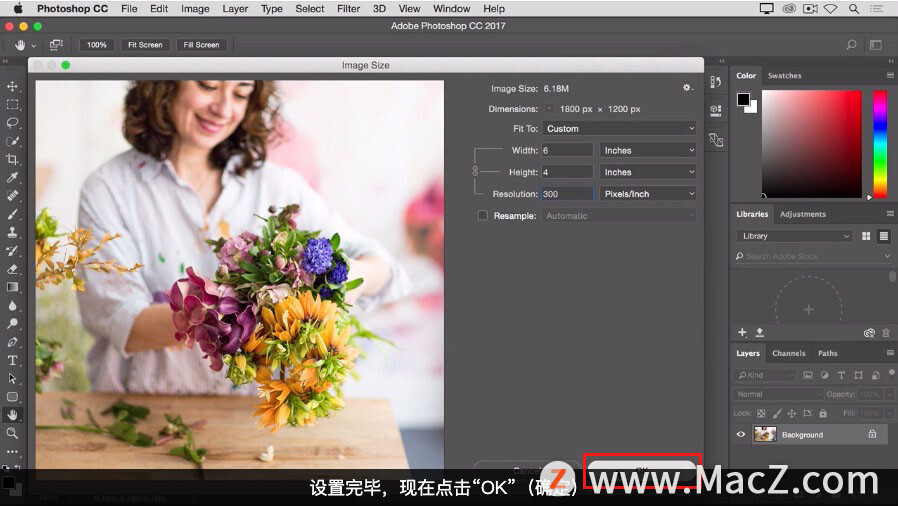Select the Horizontal Type tool
This screenshot has width=898, height=506.
12,361
